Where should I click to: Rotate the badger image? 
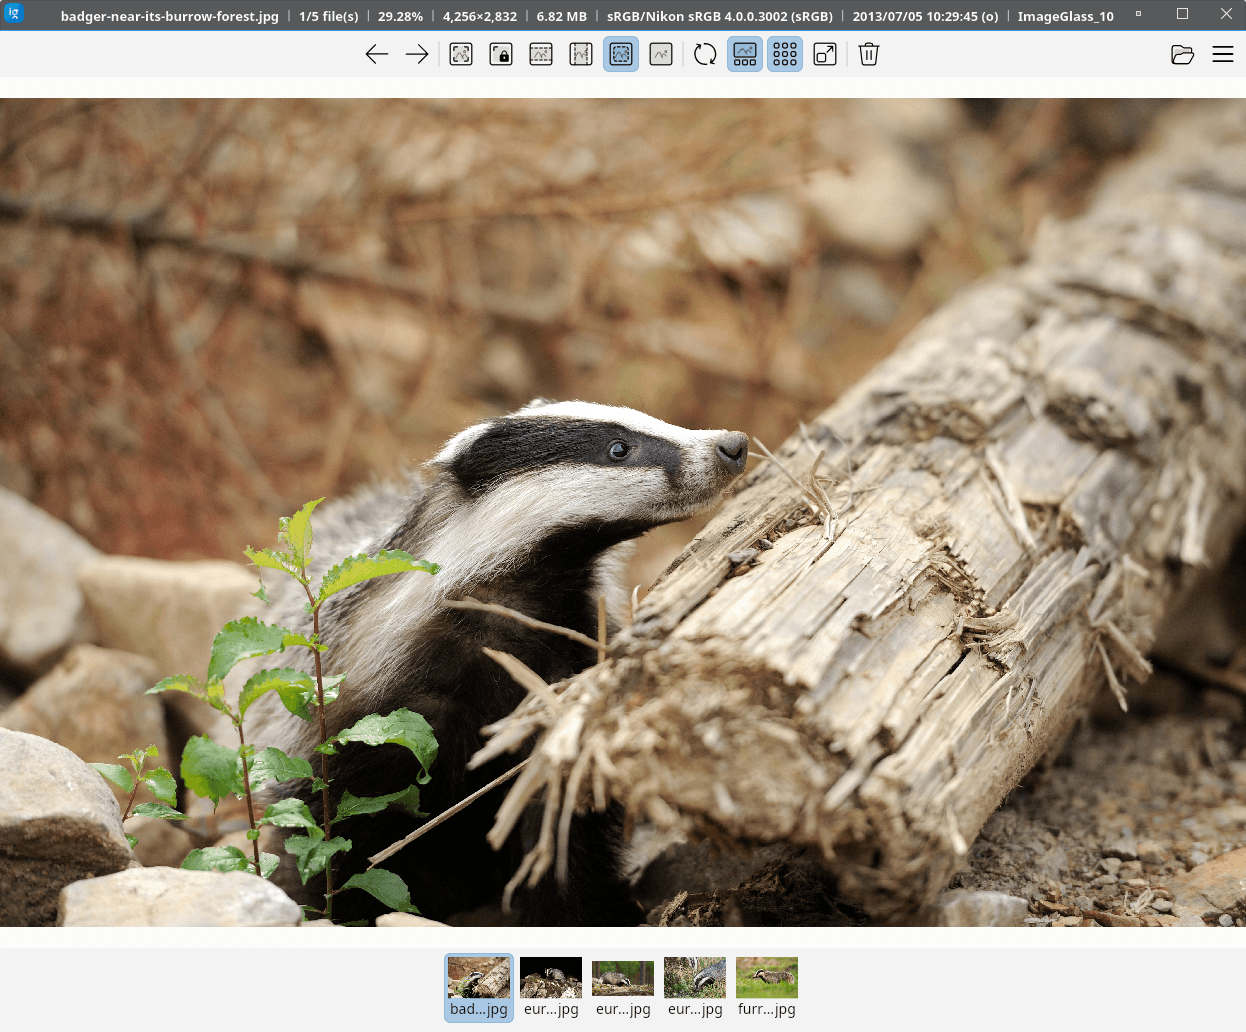point(705,54)
